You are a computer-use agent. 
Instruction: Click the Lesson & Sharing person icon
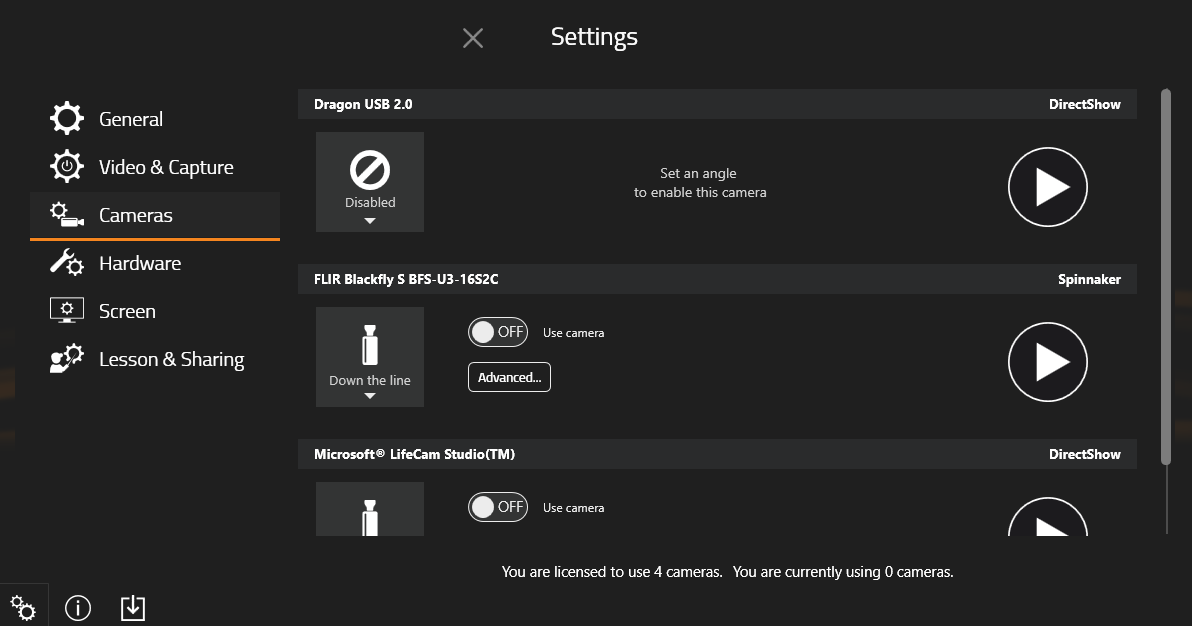click(67, 358)
